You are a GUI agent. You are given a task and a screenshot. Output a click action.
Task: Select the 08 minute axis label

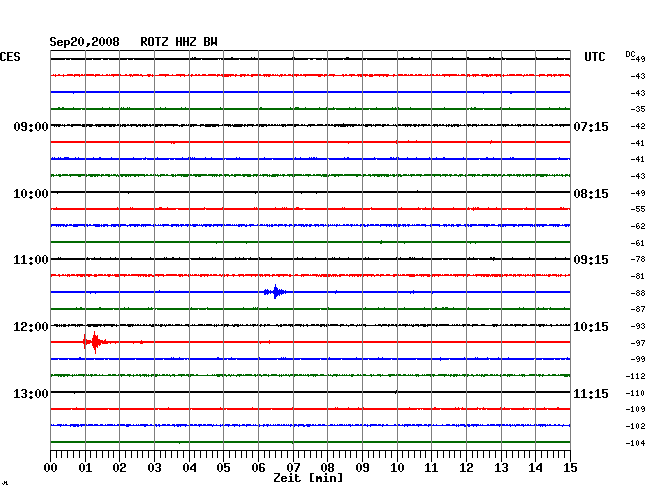(x=327, y=467)
